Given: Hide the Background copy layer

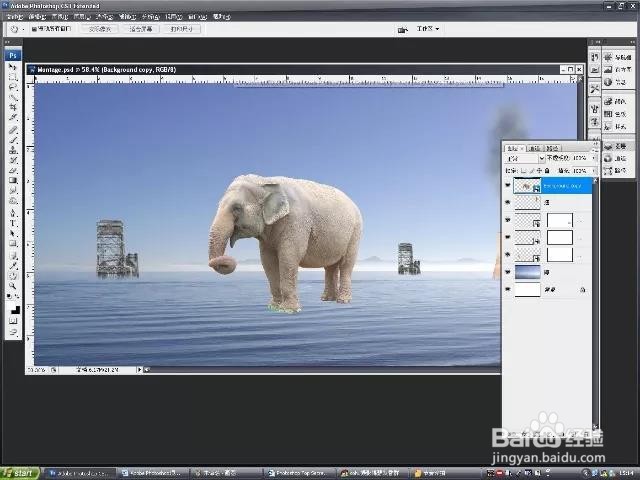Looking at the screenshot, I should tap(508, 185).
